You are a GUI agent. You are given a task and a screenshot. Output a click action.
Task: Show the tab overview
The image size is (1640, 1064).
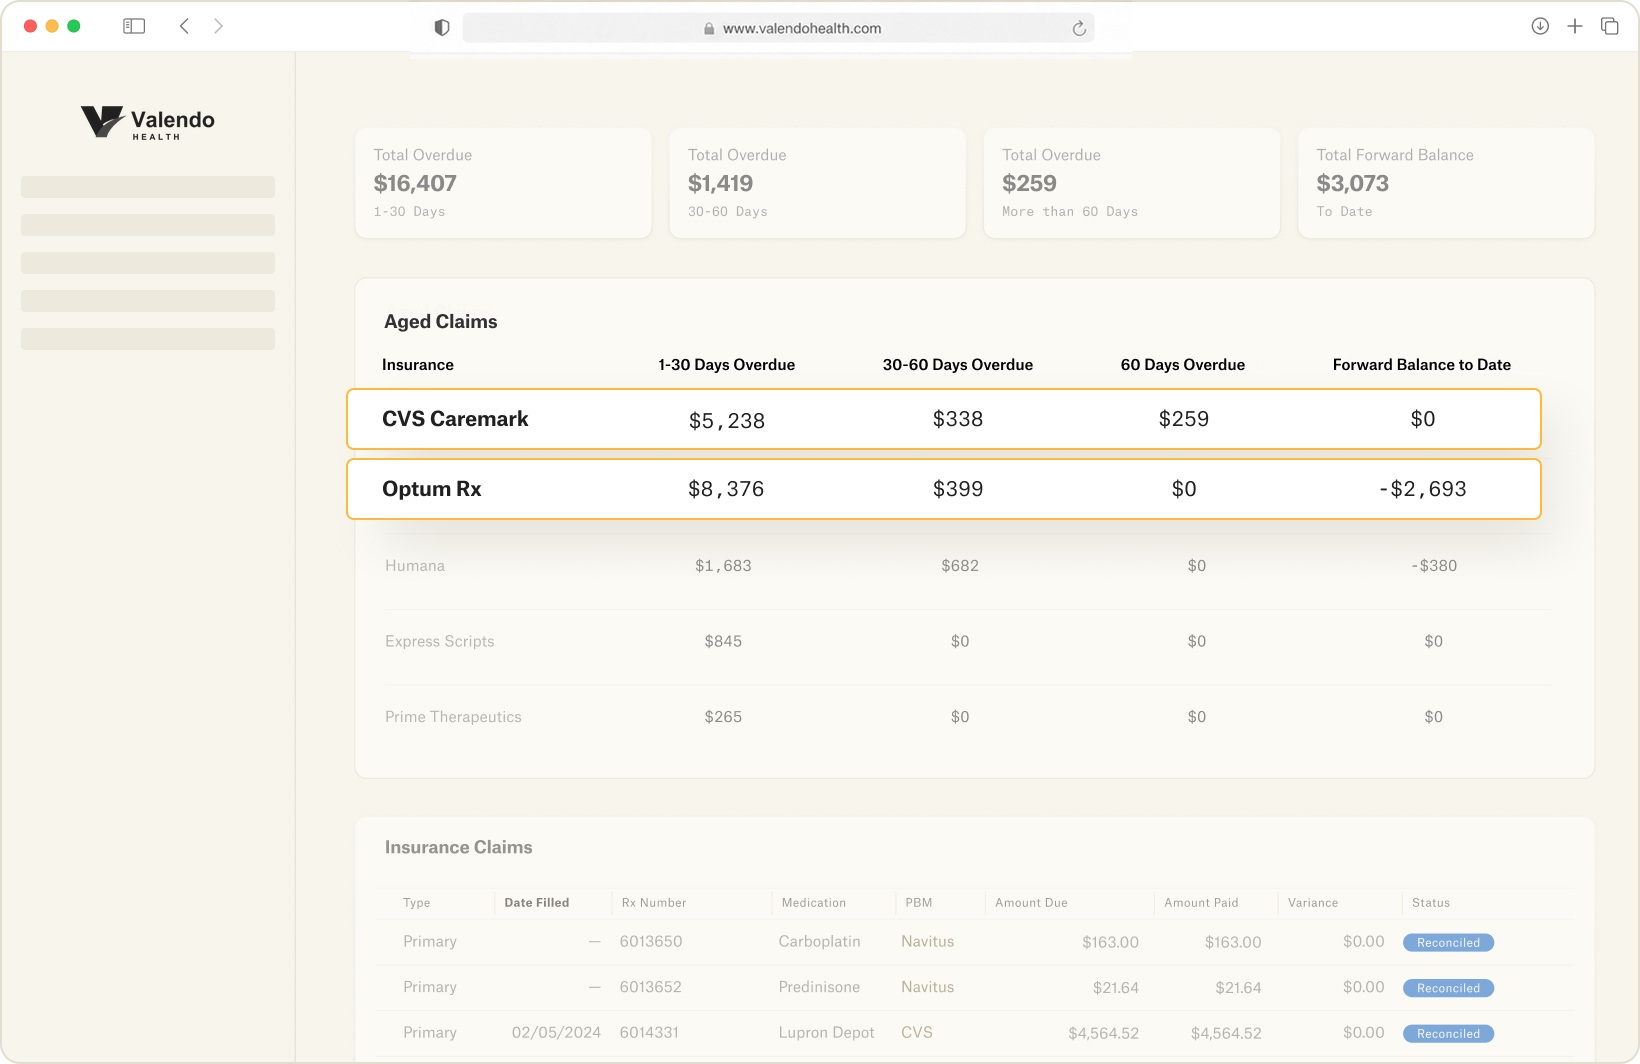1610,26
